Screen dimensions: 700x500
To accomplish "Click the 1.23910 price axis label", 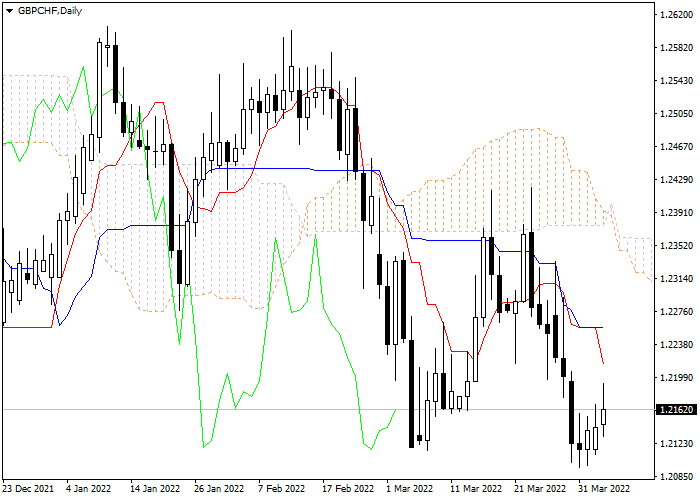I will tap(676, 212).
